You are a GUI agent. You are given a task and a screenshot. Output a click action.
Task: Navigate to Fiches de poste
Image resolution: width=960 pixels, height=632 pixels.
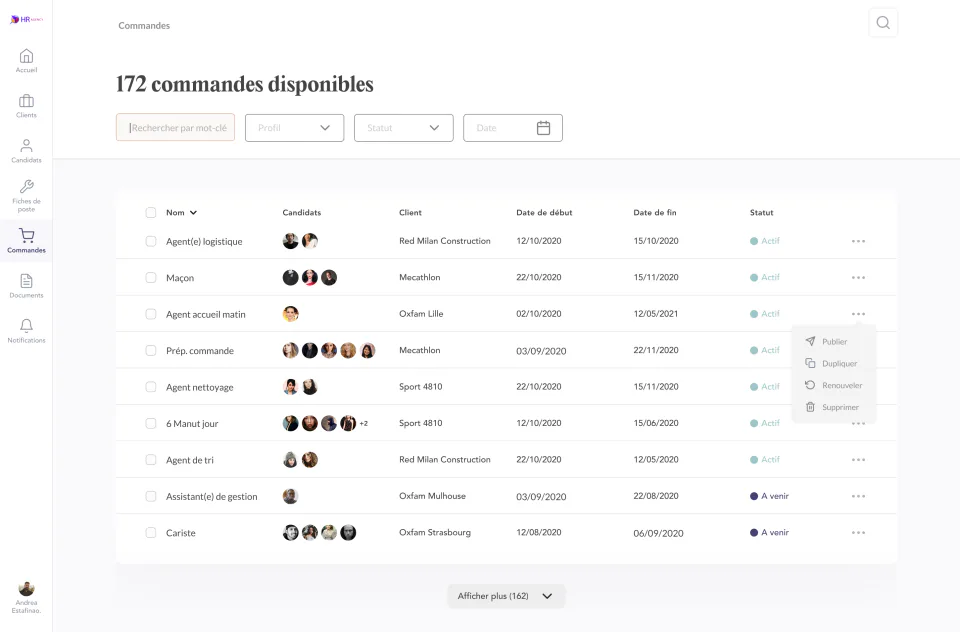click(26, 191)
